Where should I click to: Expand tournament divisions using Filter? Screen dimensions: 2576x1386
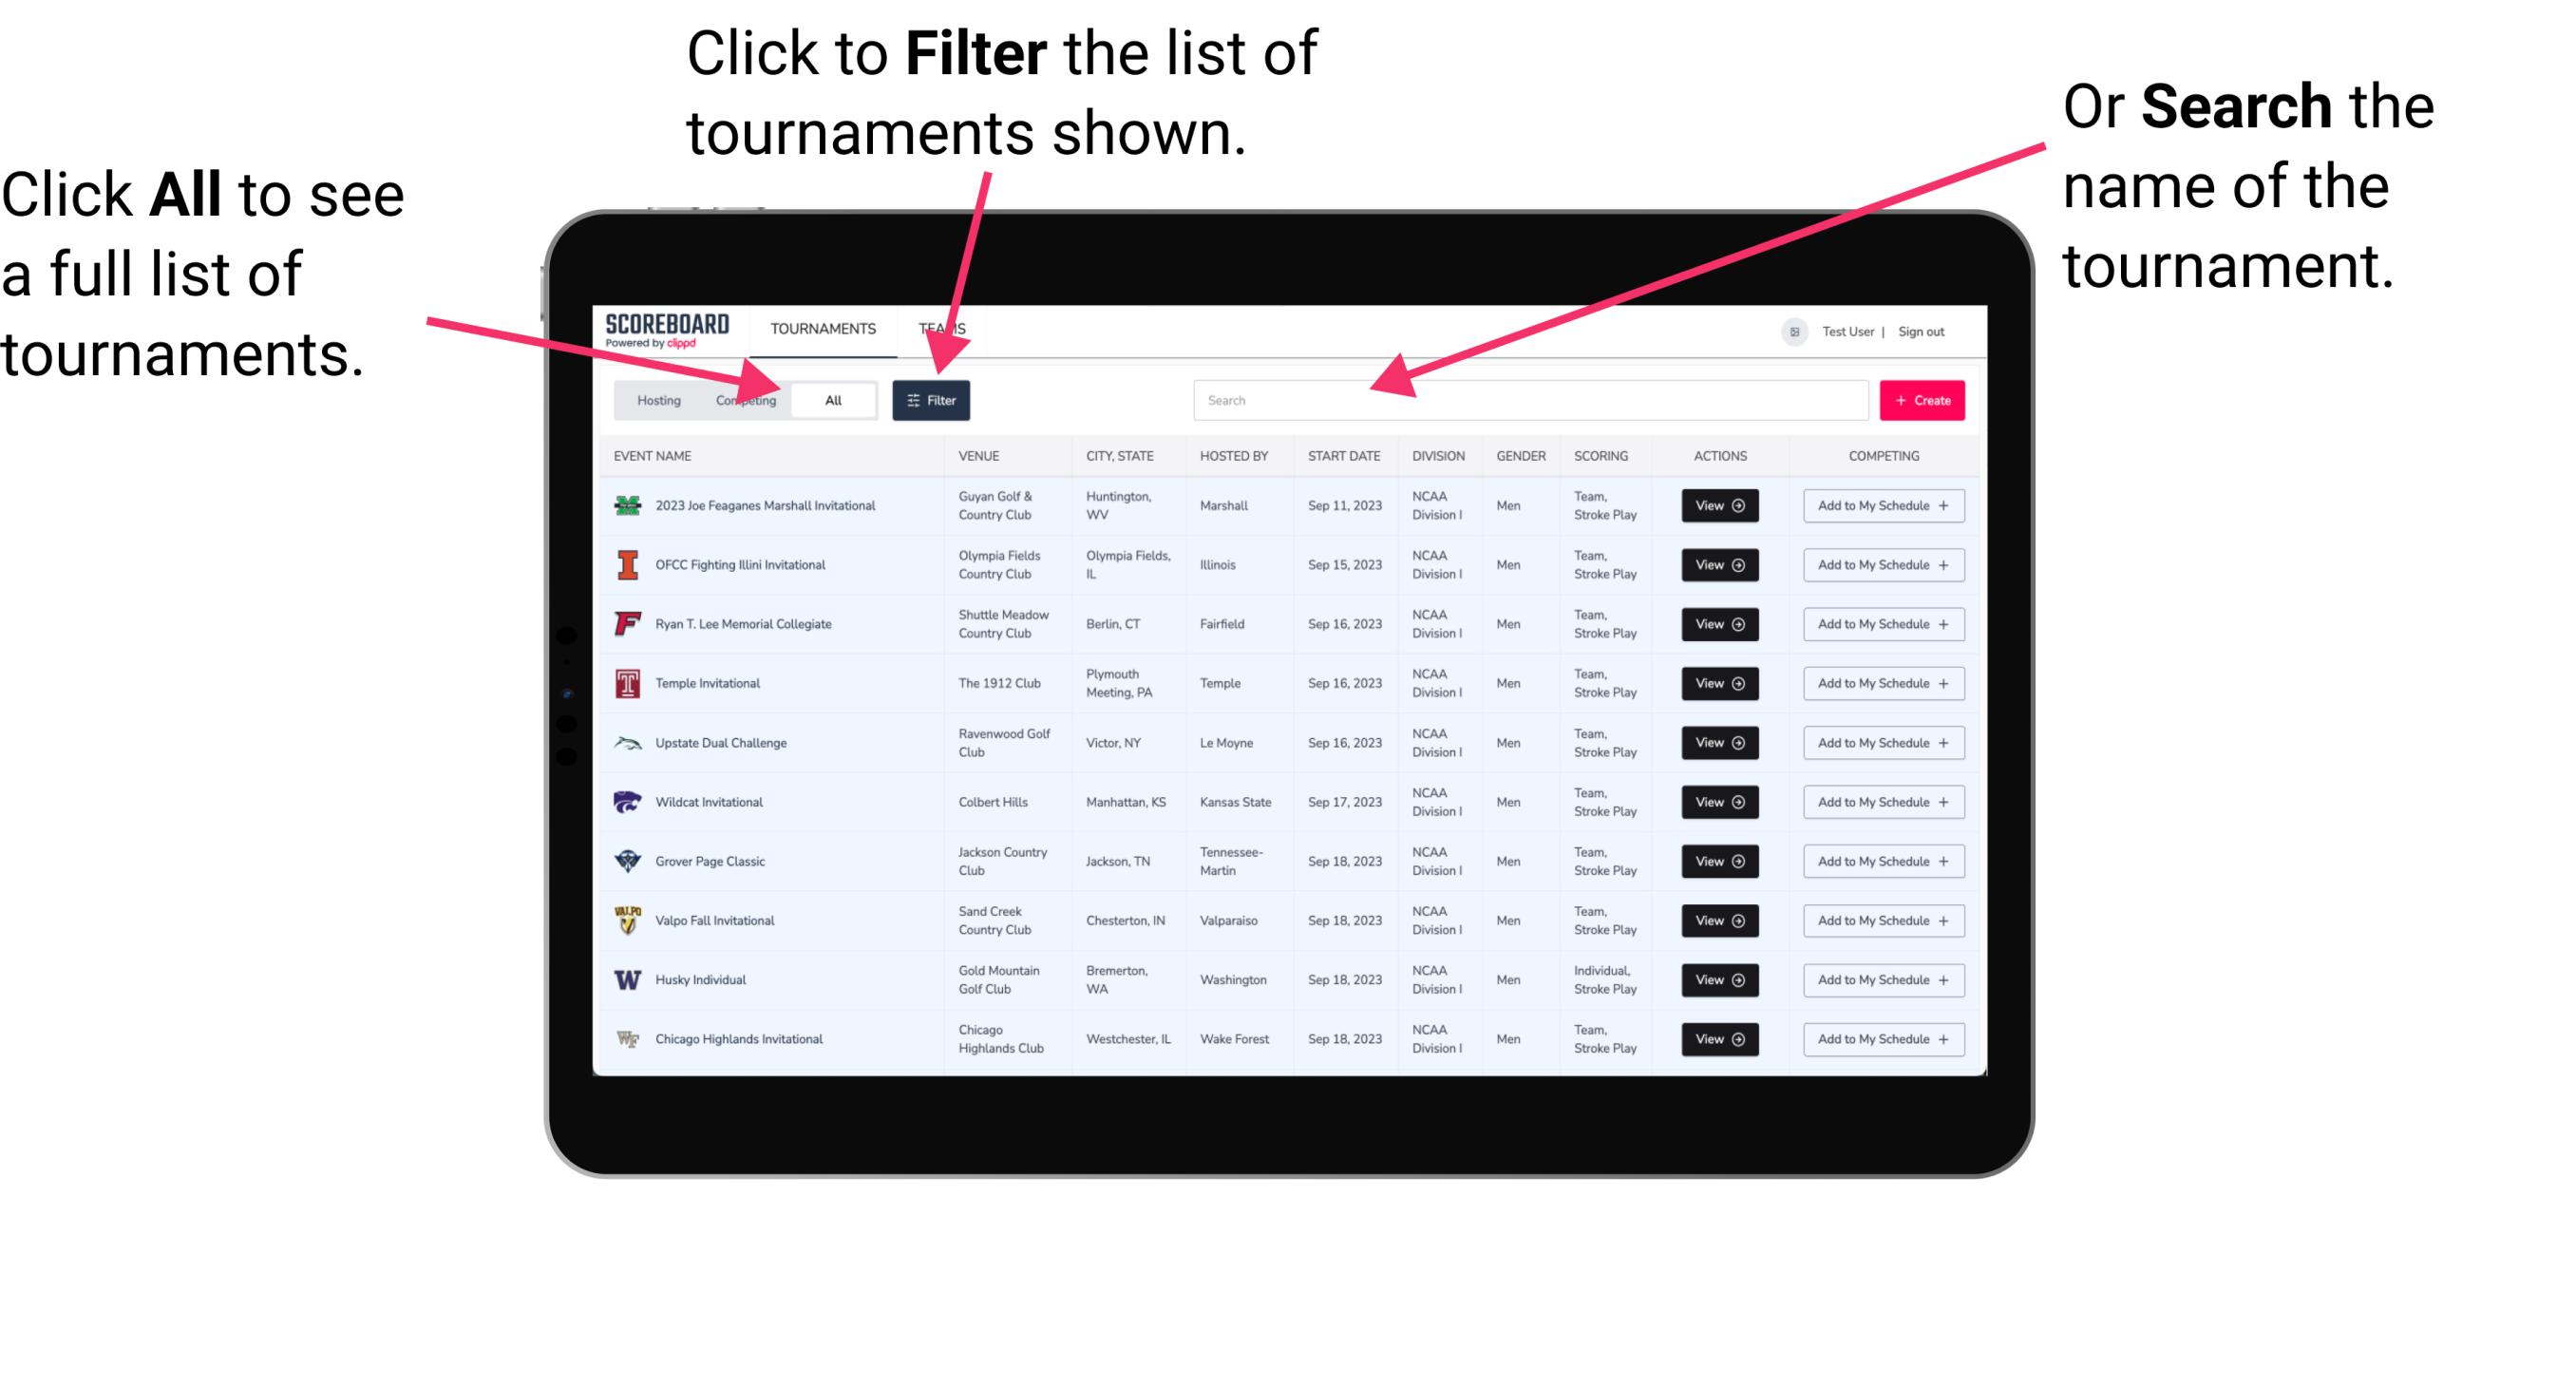tap(933, 399)
